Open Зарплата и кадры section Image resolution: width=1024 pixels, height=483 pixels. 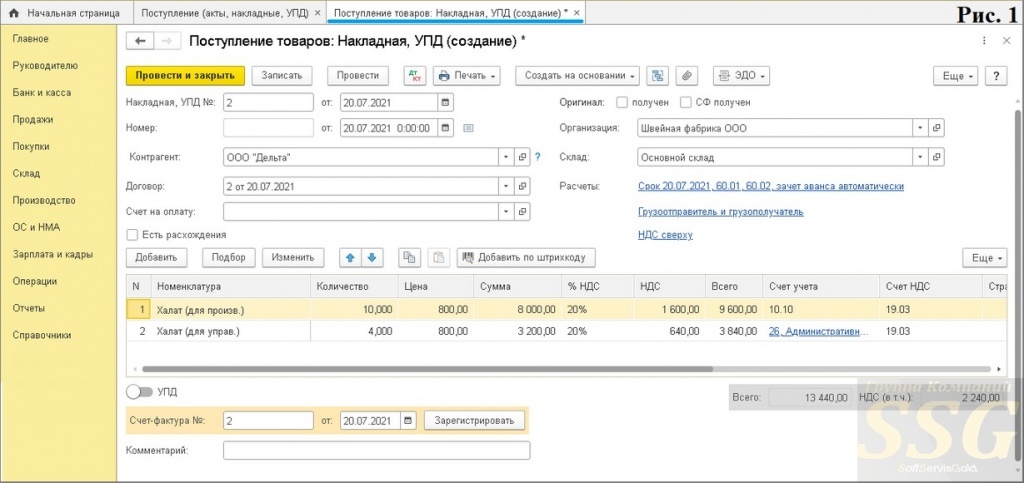52,255
